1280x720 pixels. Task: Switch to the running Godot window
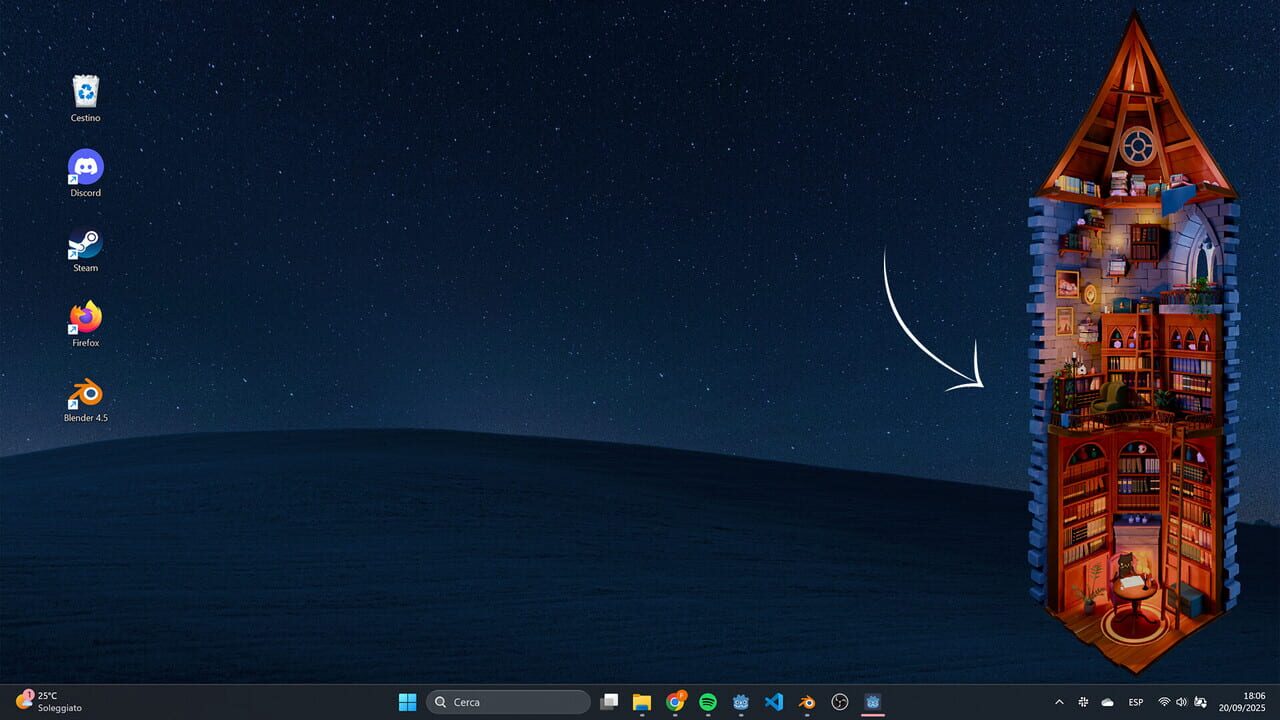(x=873, y=701)
